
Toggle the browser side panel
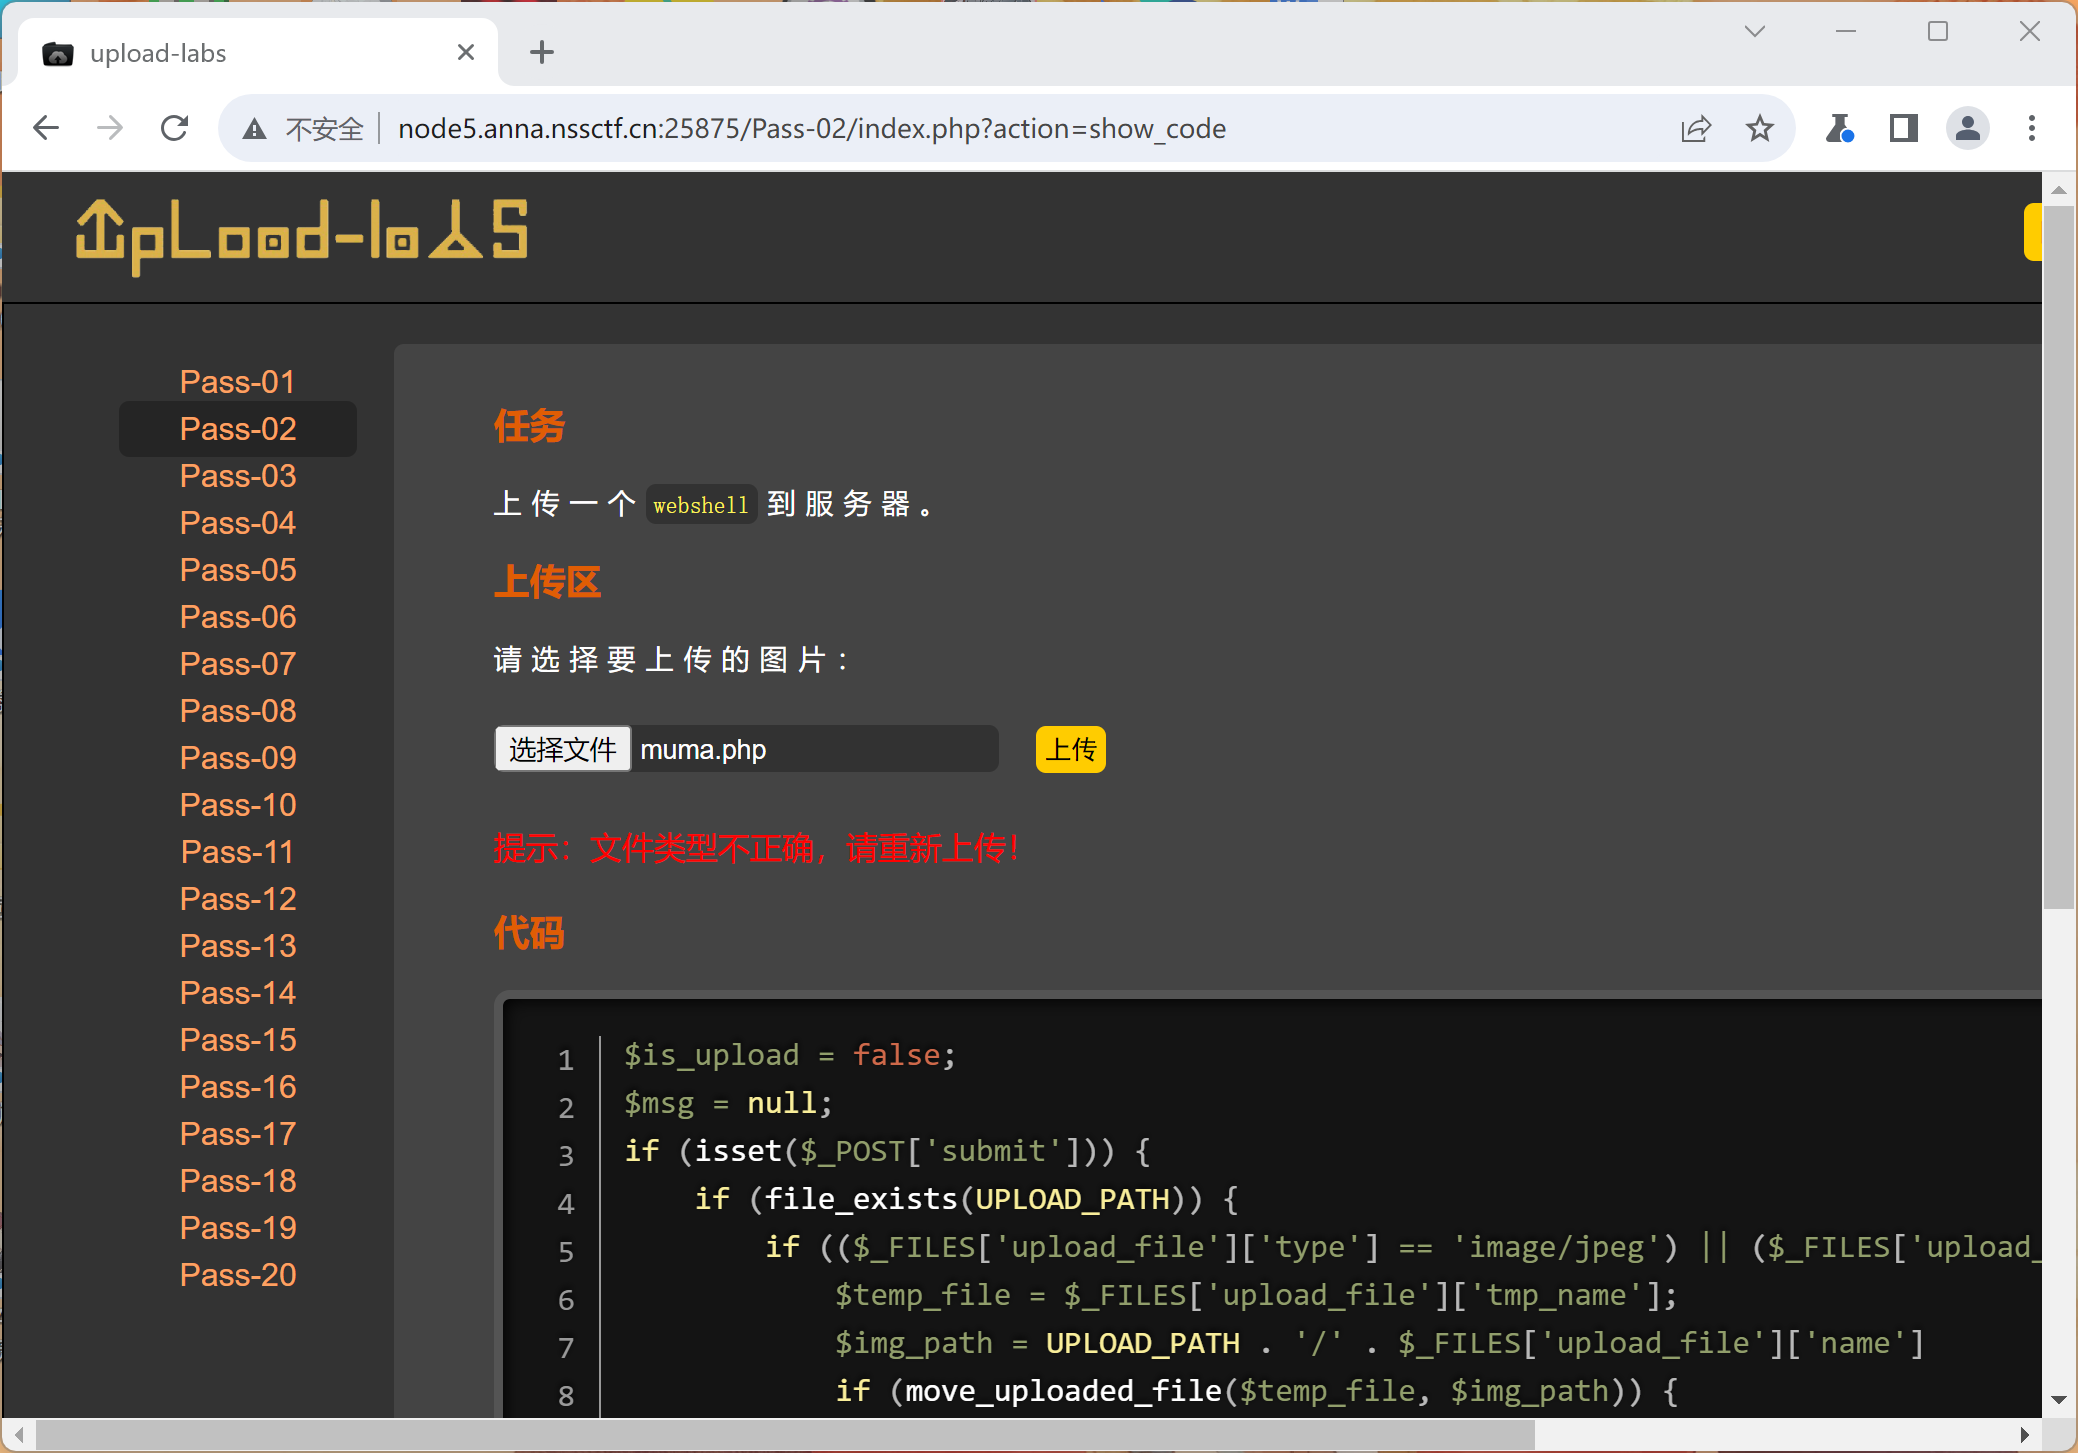click(x=1903, y=128)
